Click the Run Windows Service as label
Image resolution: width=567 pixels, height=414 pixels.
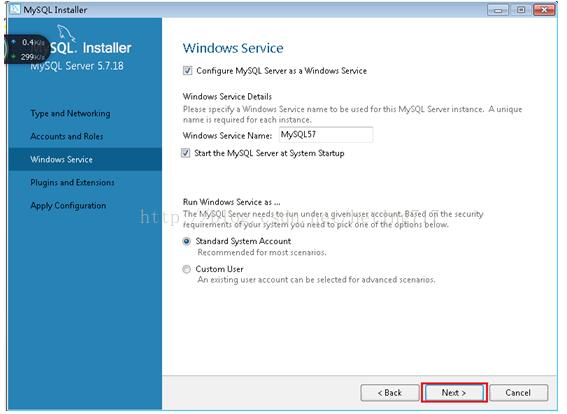[x=231, y=202]
